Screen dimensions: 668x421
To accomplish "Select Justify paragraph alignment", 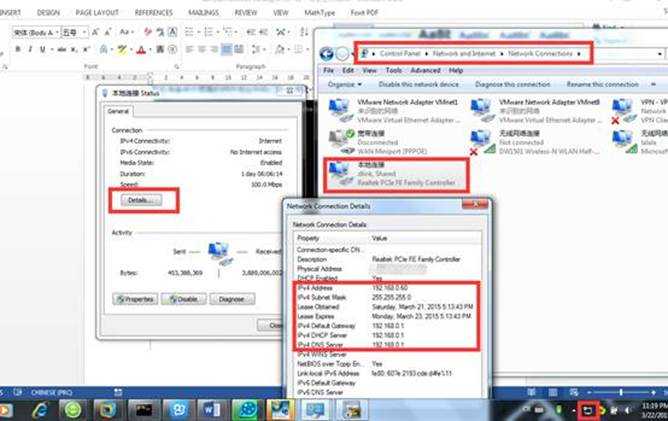I will 226,49.
